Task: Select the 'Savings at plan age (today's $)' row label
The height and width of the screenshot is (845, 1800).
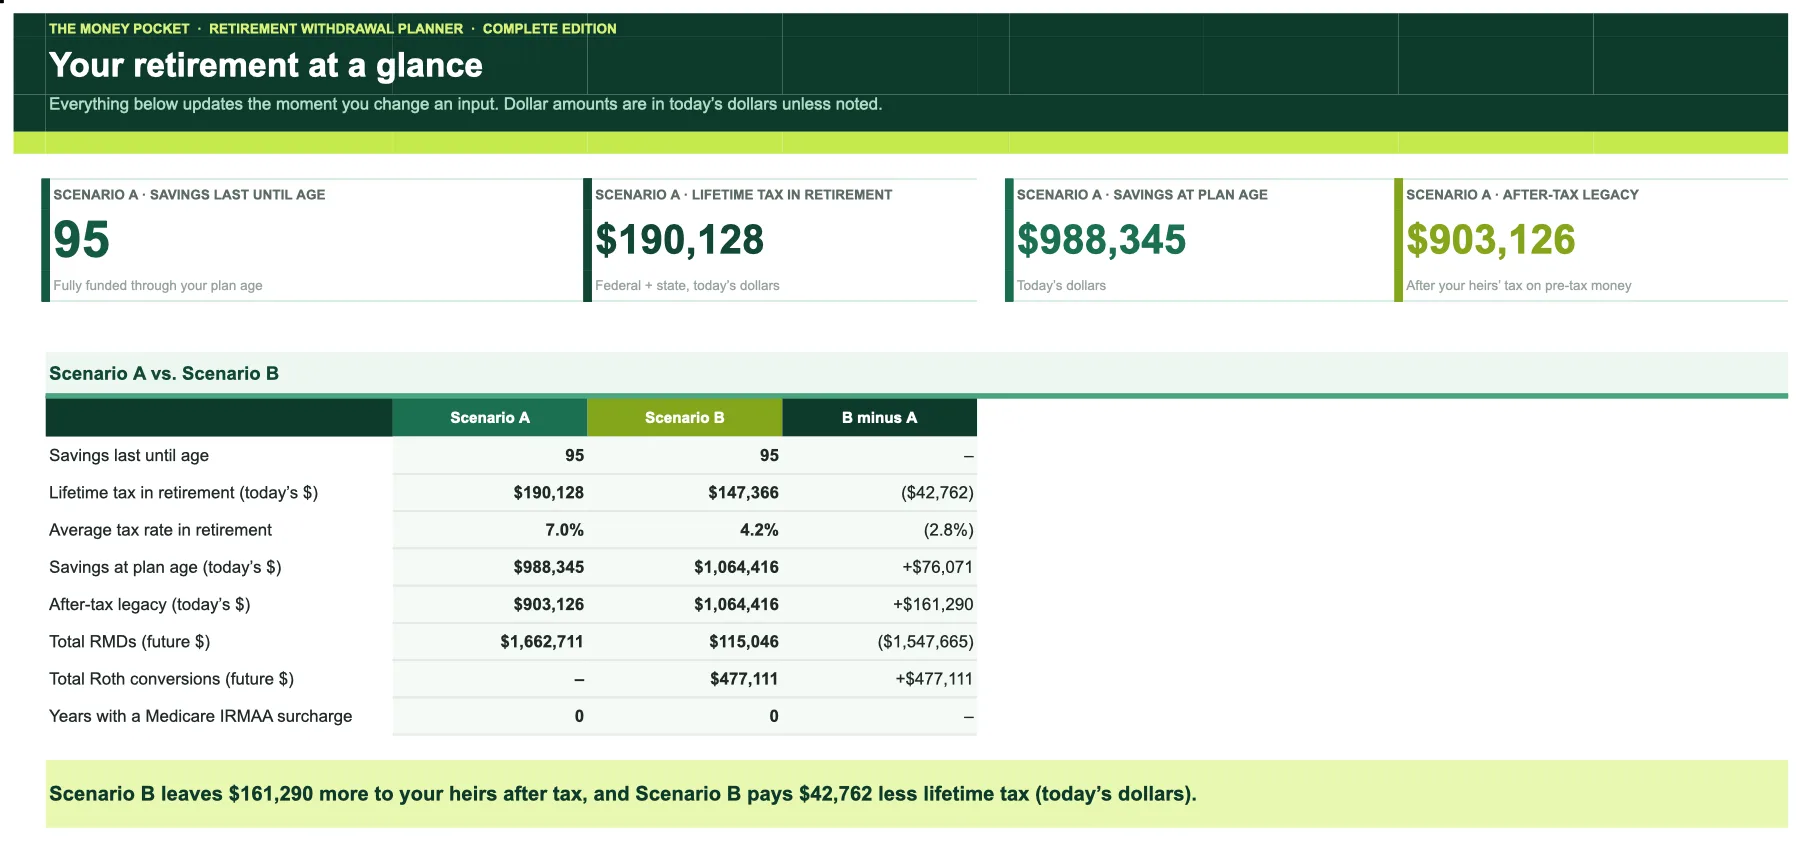Action: pyautogui.click(x=165, y=567)
